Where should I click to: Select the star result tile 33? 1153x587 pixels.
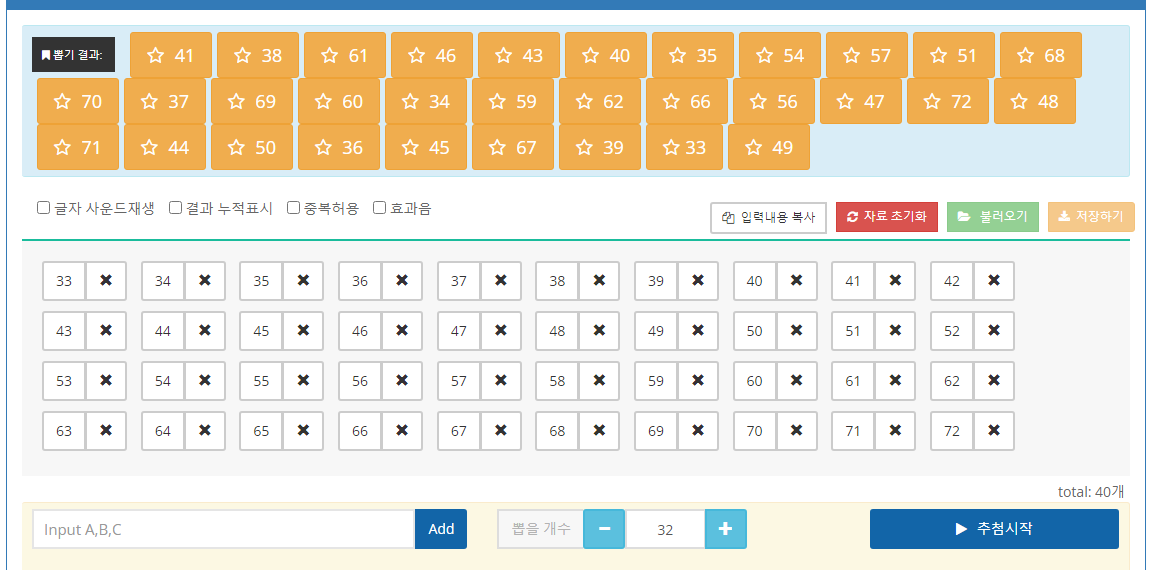(684, 147)
